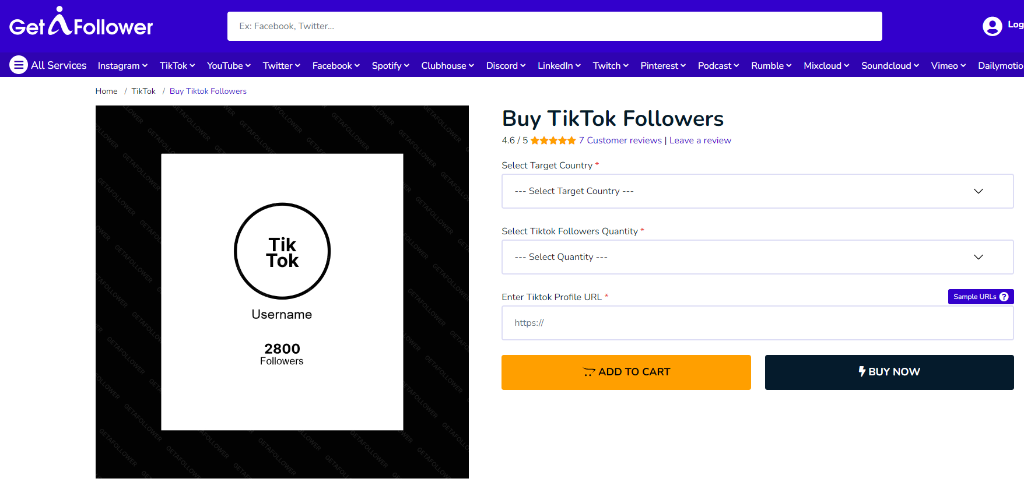This screenshot has width=1024, height=489.
Task: Open the Twitch navigation menu
Action: point(611,65)
